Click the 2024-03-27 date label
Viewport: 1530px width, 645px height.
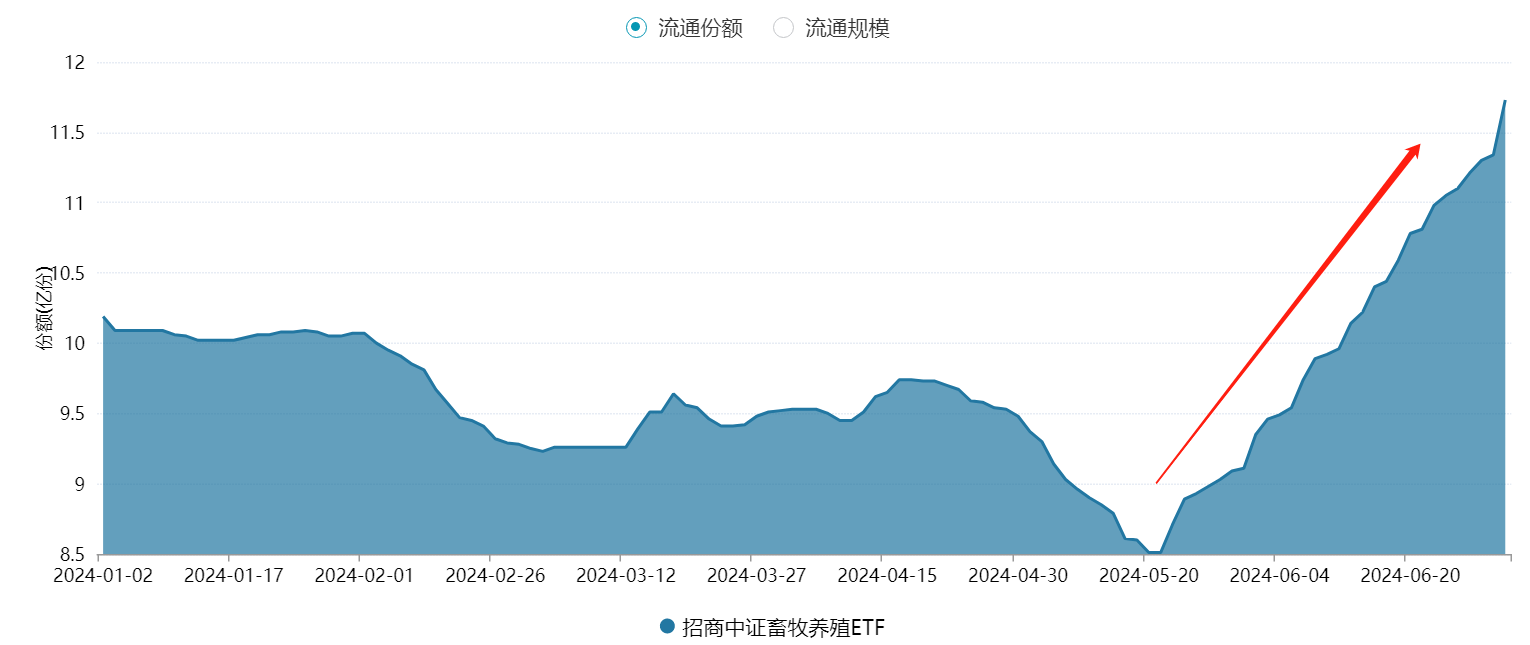[x=750, y=575]
